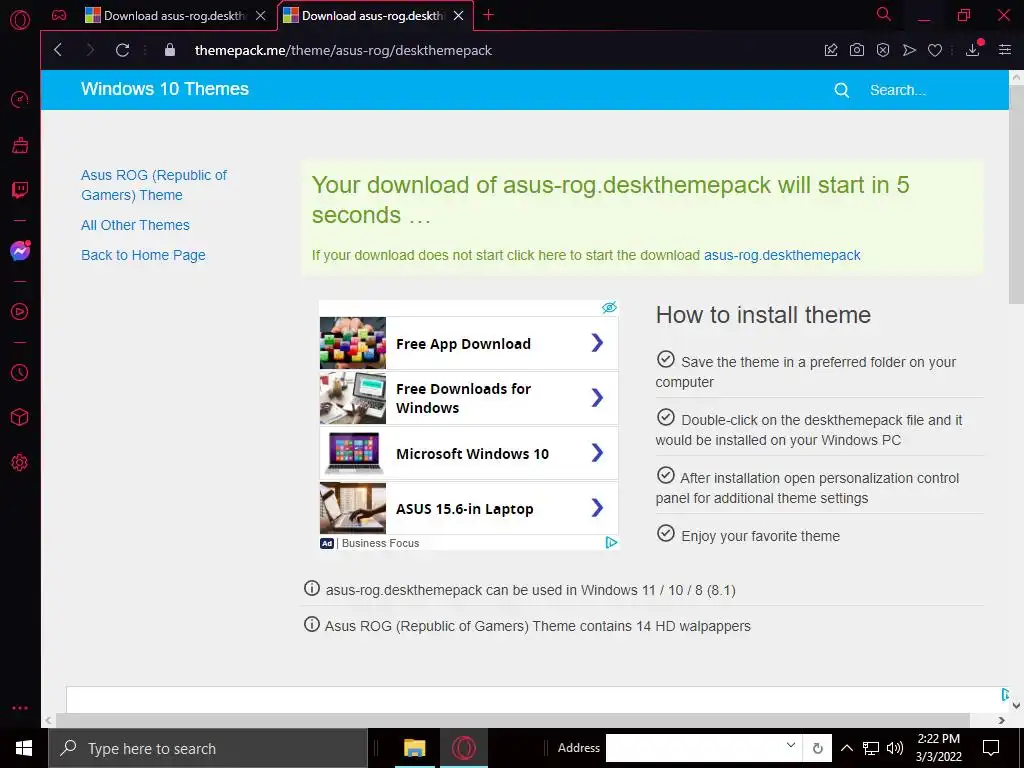Screen dimensions: 1024x768
Task: Click the Free App Download ad row
Action: 468,344
